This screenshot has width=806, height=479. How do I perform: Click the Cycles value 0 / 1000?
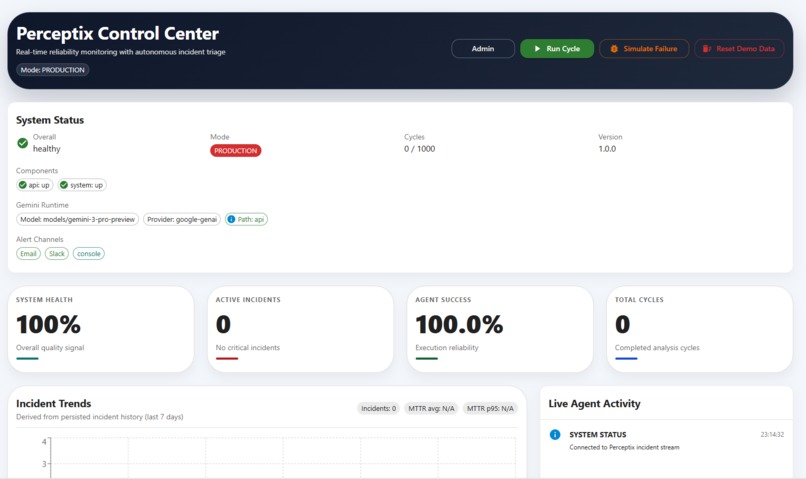tap(419, 149)
